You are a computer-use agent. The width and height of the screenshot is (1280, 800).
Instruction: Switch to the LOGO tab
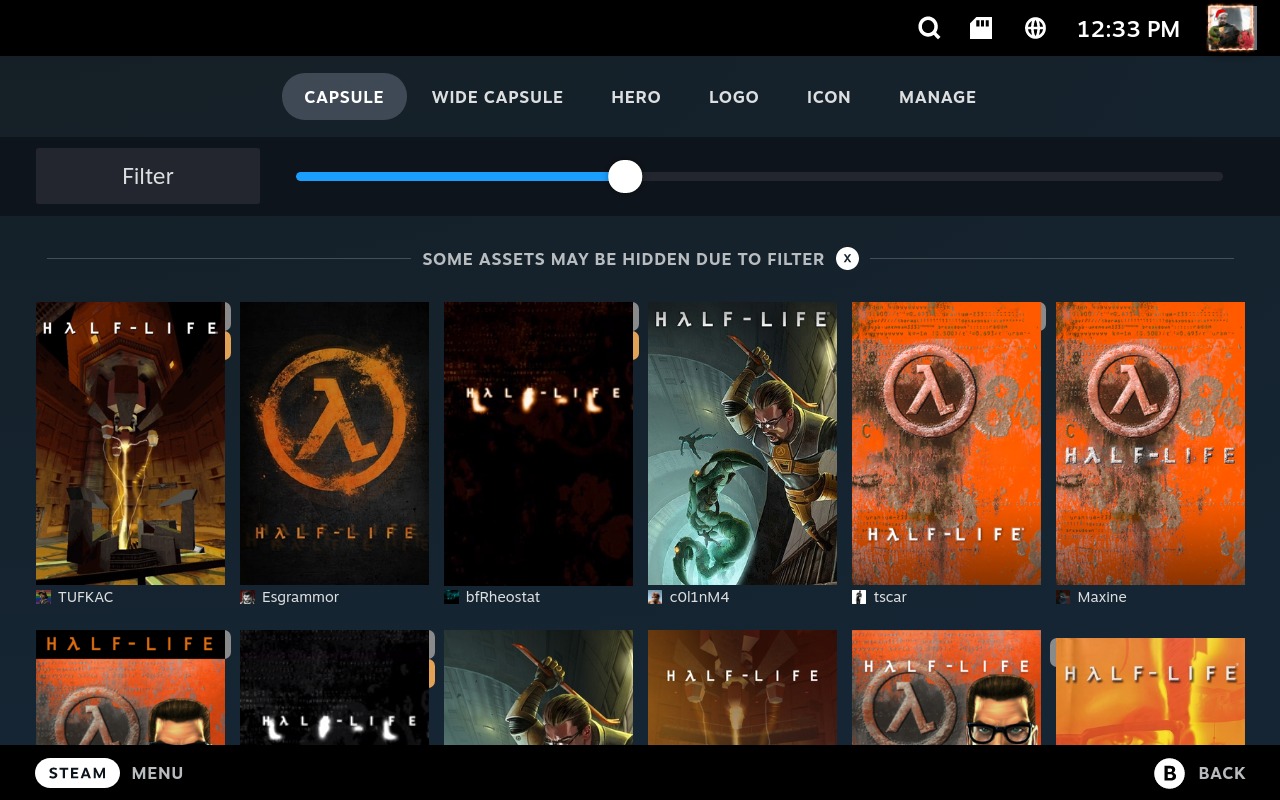[733, 97]
